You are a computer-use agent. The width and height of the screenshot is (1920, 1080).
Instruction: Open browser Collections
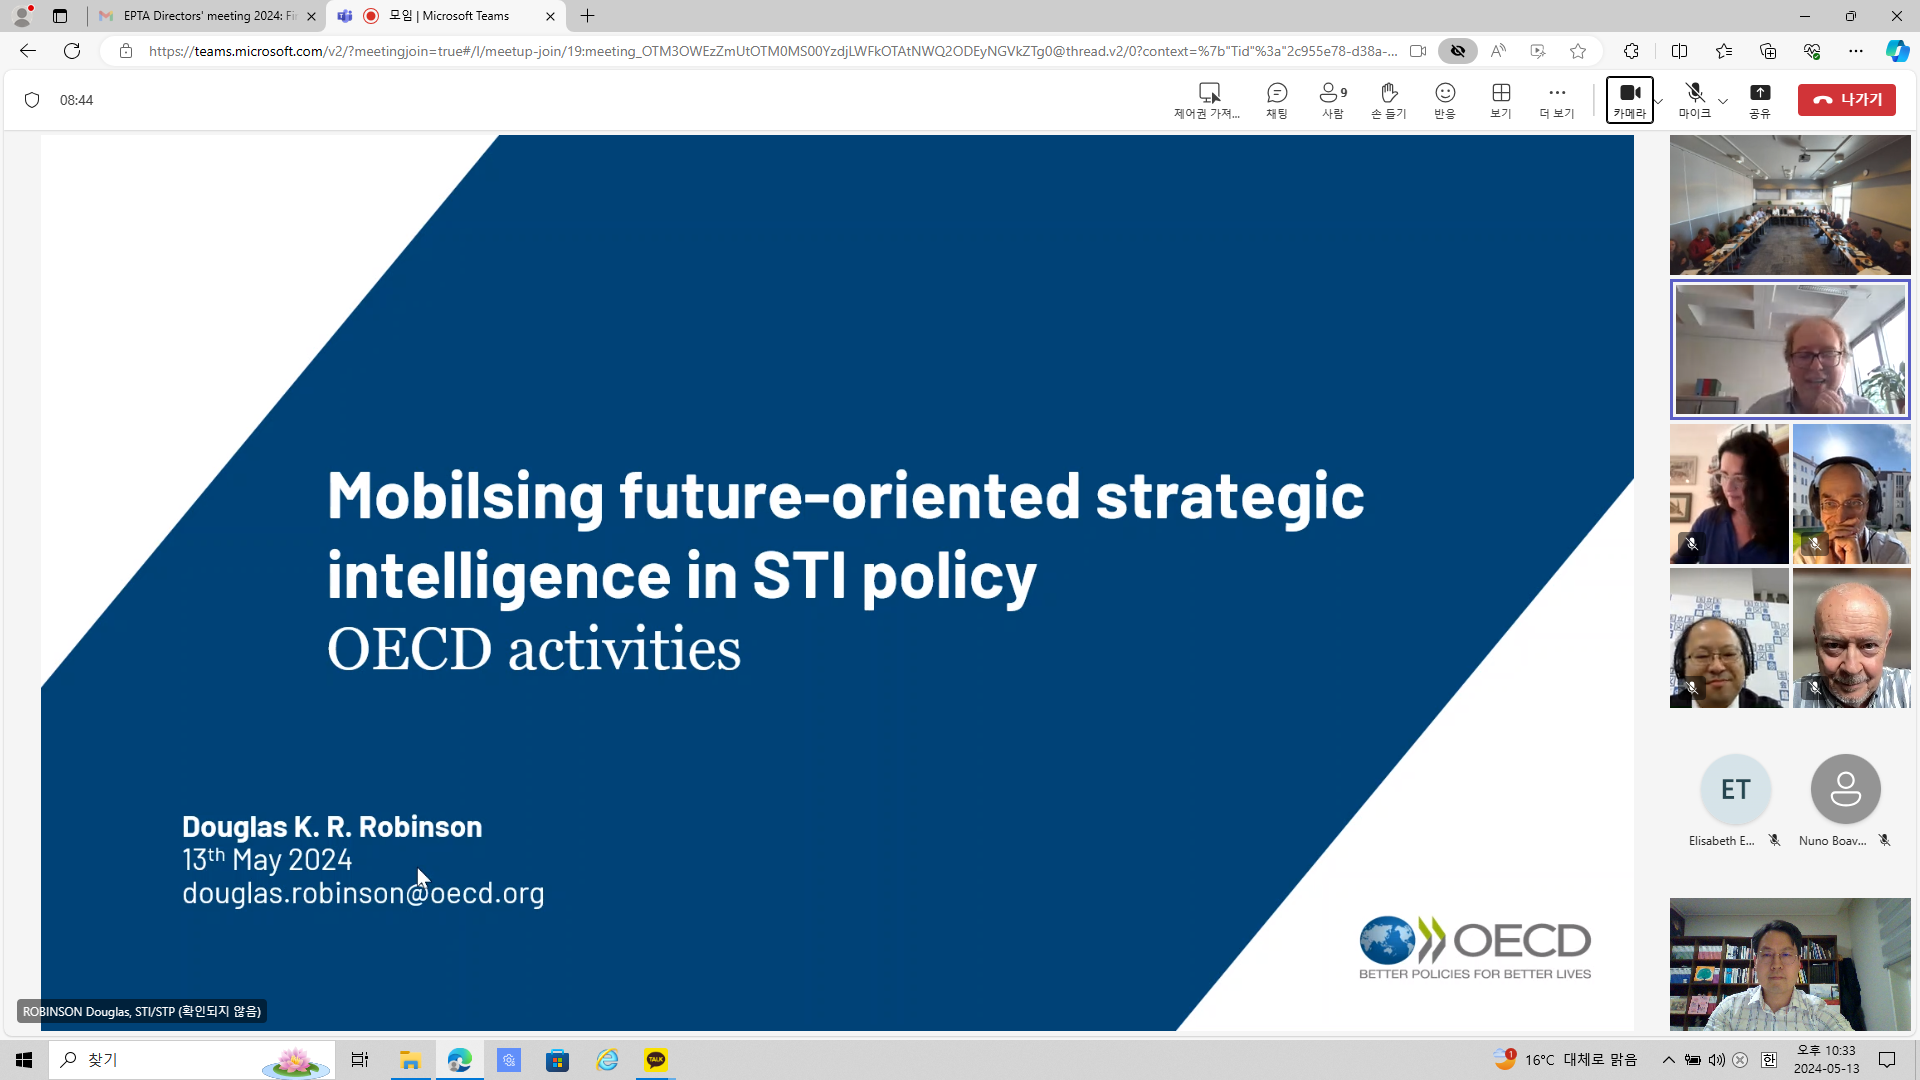click(x=1768, y=51)
